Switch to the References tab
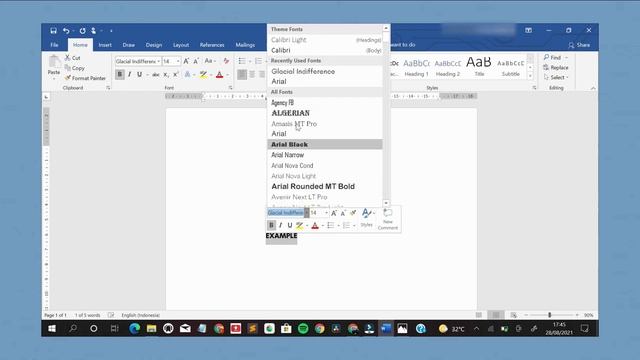The height and width of the screenshot is (360, 640). (212, 45)
